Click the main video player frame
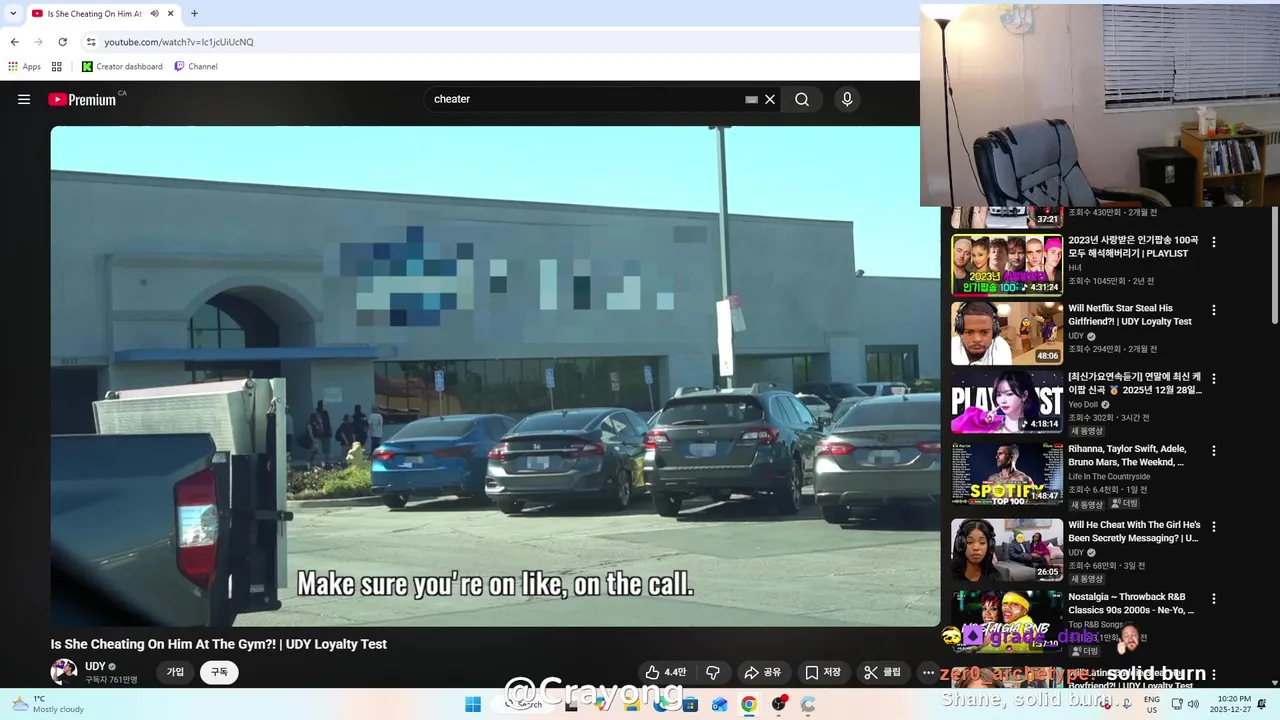This screenshot has height=720, width=1280. pyautogui.click(x=495, y=376)
